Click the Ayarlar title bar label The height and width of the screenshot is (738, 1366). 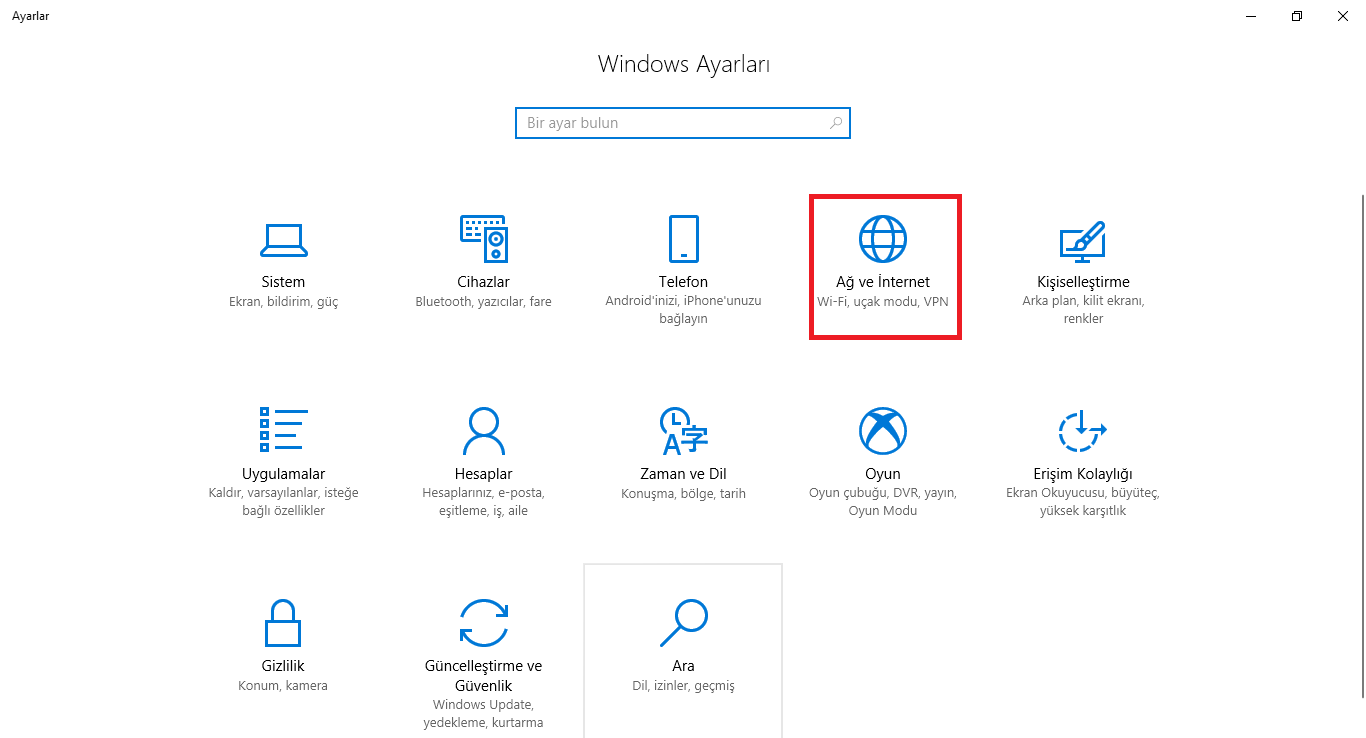(30, 16)
